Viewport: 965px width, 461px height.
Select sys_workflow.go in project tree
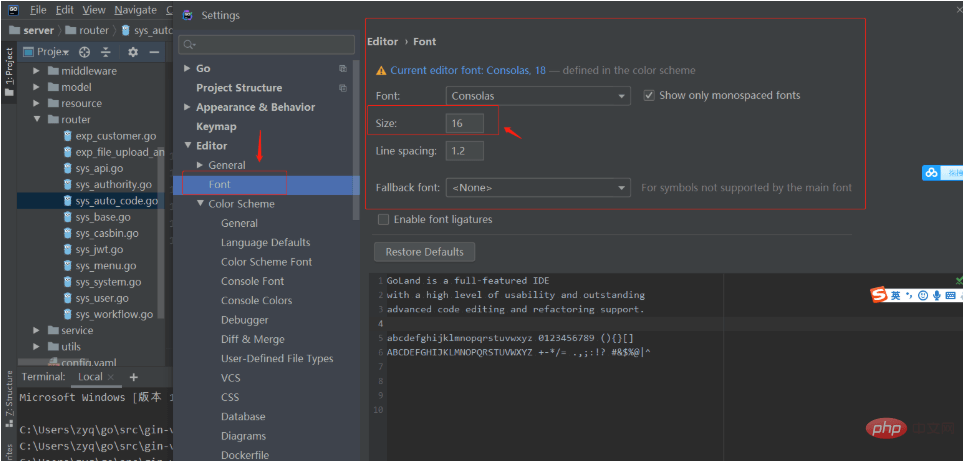pyautogui.click(x=114, y=315)
